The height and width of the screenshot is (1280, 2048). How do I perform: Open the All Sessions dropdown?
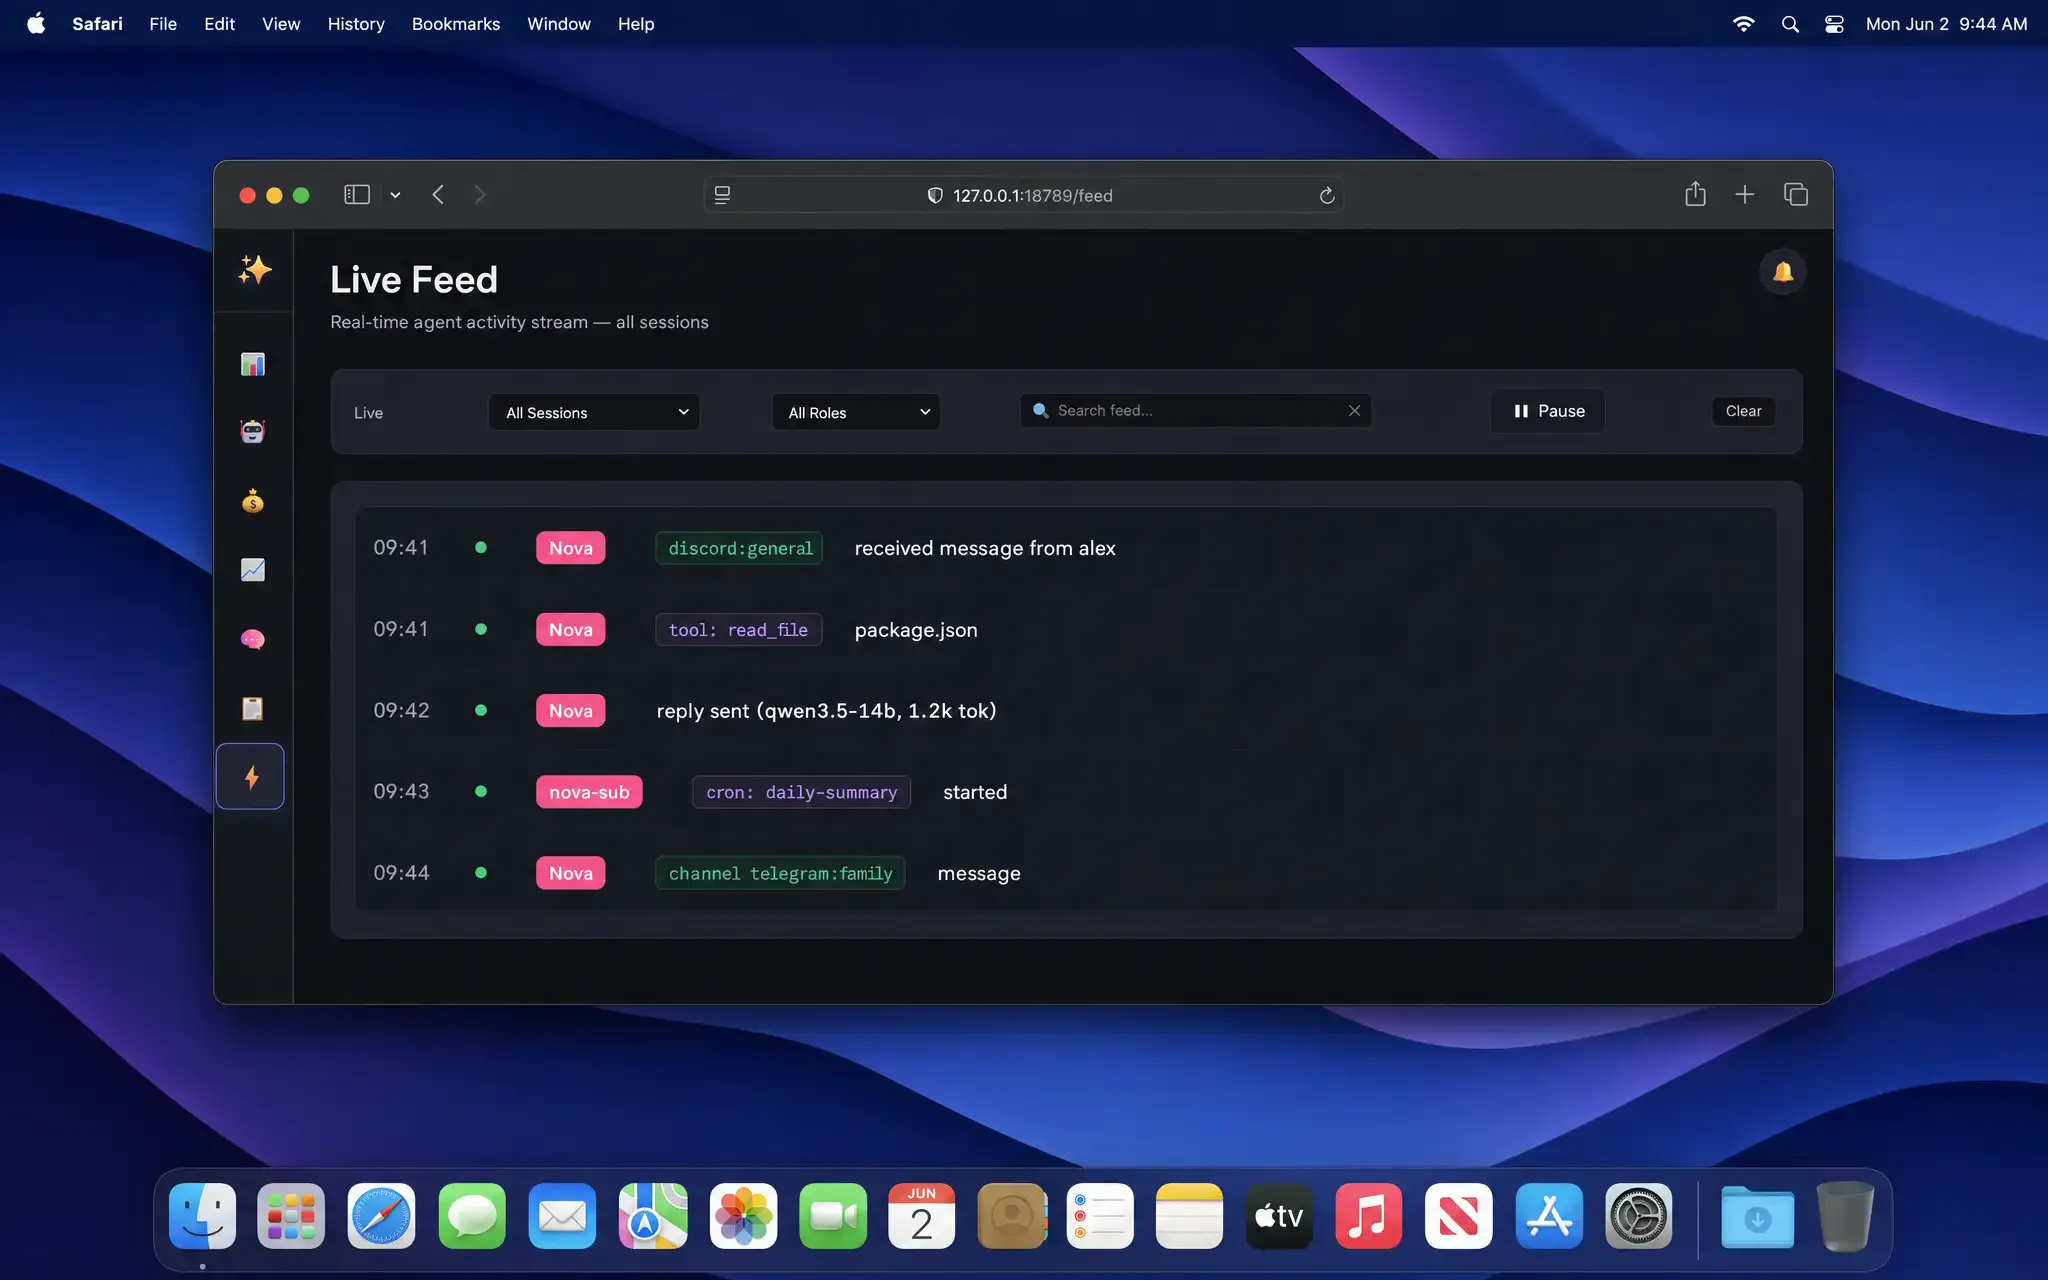point(594,412)
